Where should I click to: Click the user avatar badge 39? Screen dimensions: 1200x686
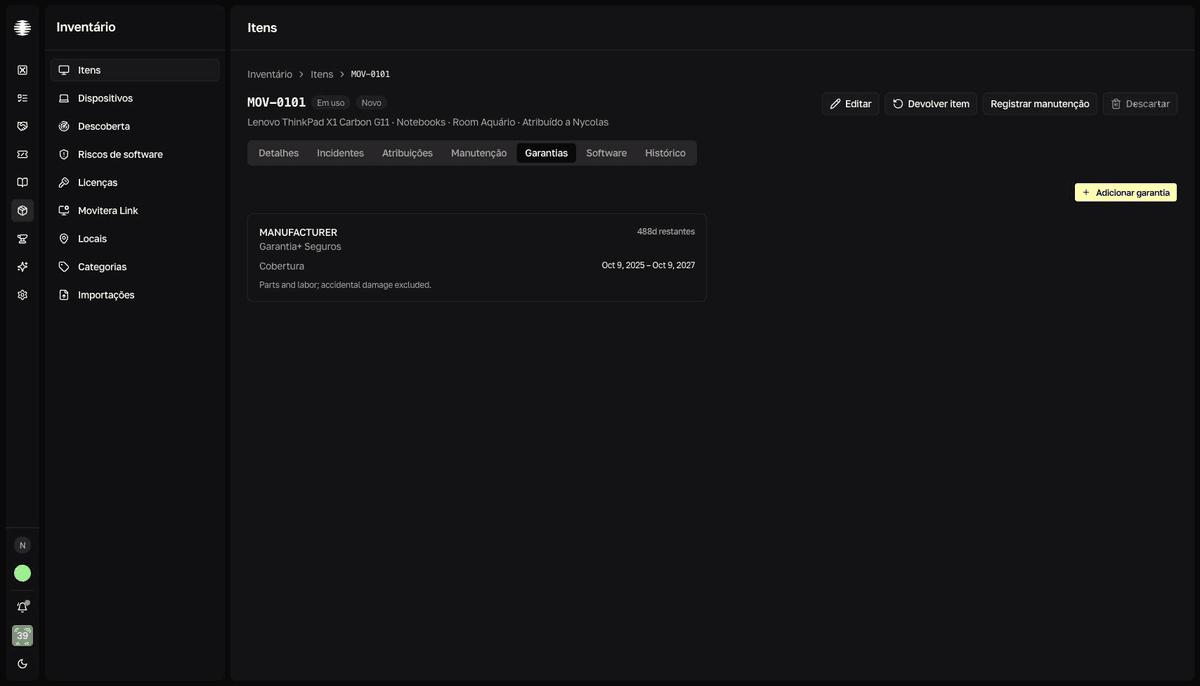[x=22, y=636]
